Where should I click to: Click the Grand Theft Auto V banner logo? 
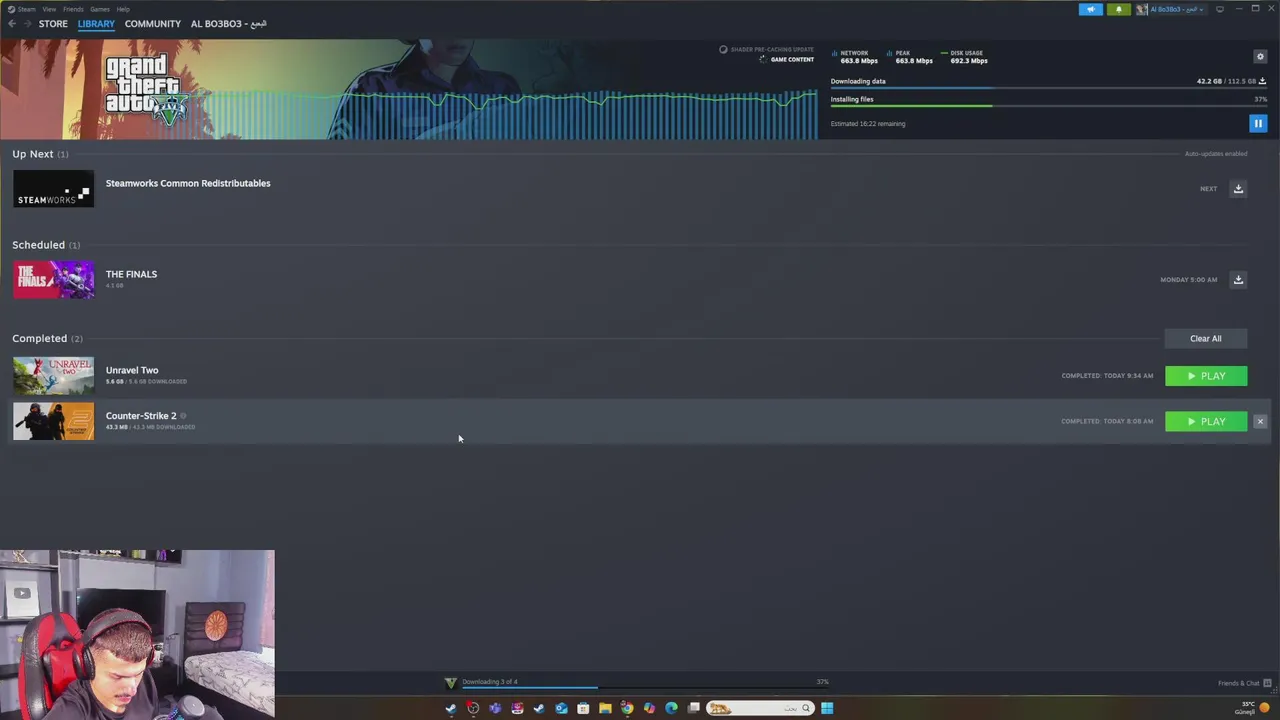point(146,90)
